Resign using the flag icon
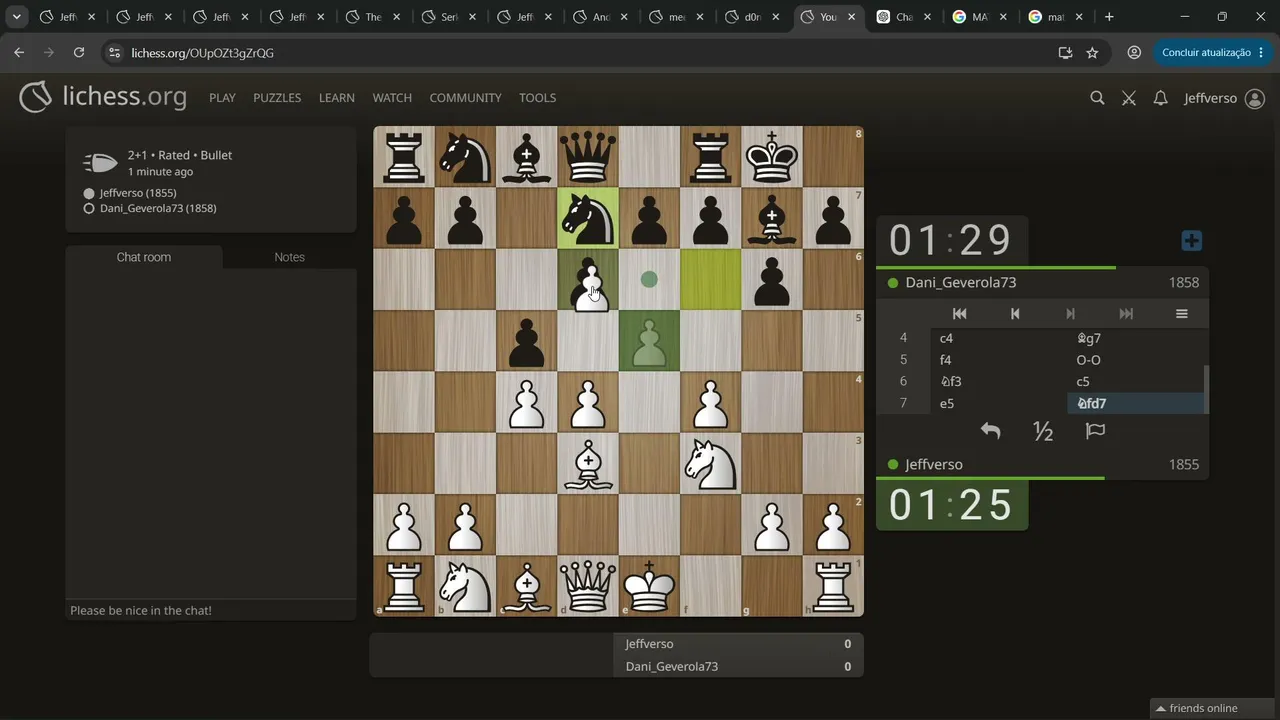The width and height of the screenshot is (1280, 720). [1095, 431]
